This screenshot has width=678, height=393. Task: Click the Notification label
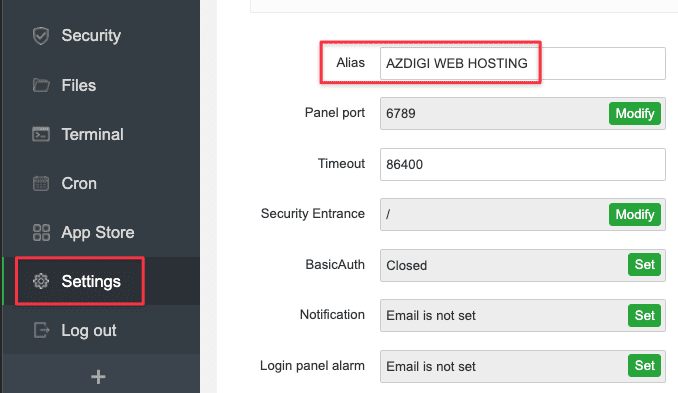point(332,314)
